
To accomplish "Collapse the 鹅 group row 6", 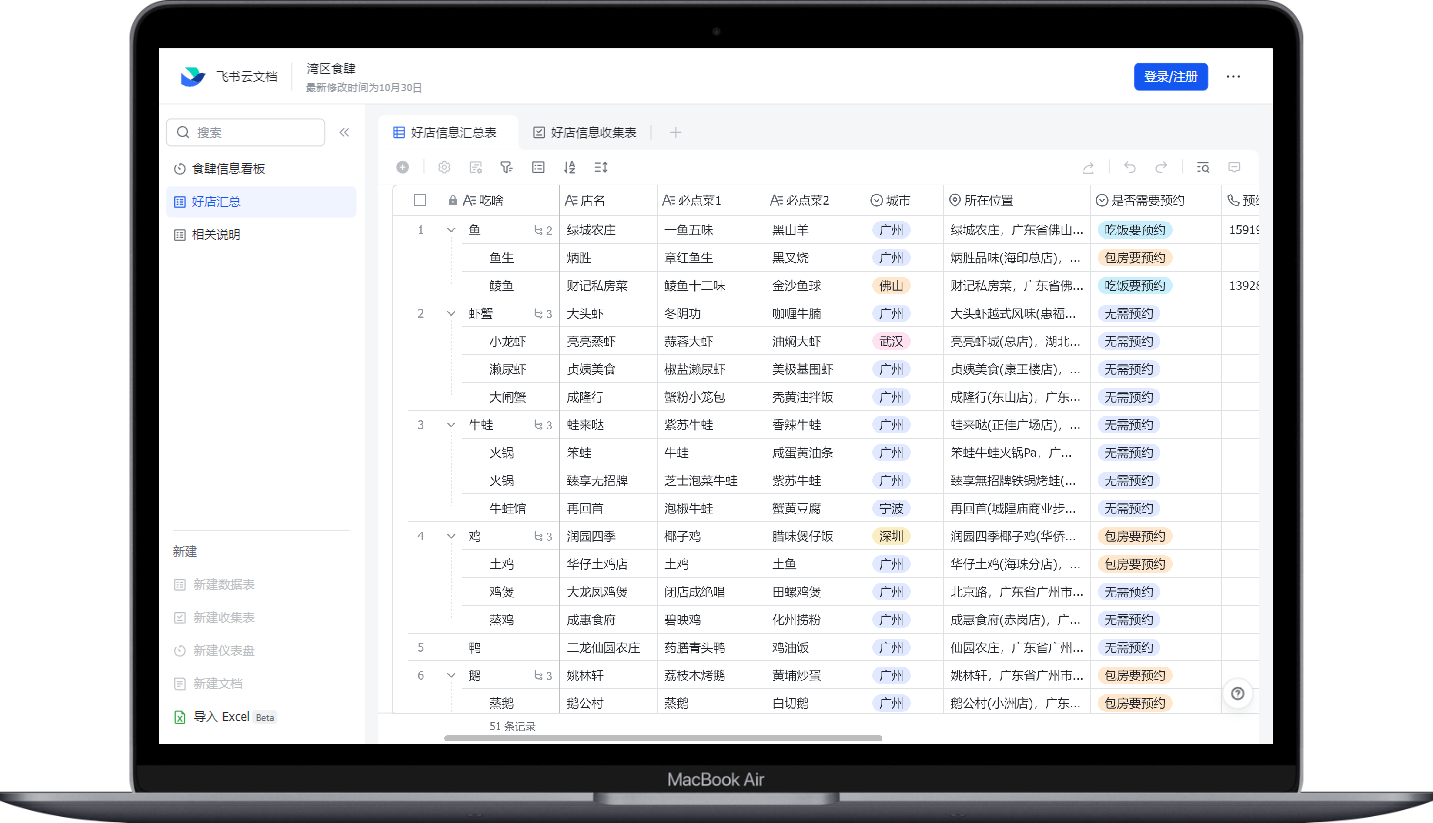I will [451, 676].
